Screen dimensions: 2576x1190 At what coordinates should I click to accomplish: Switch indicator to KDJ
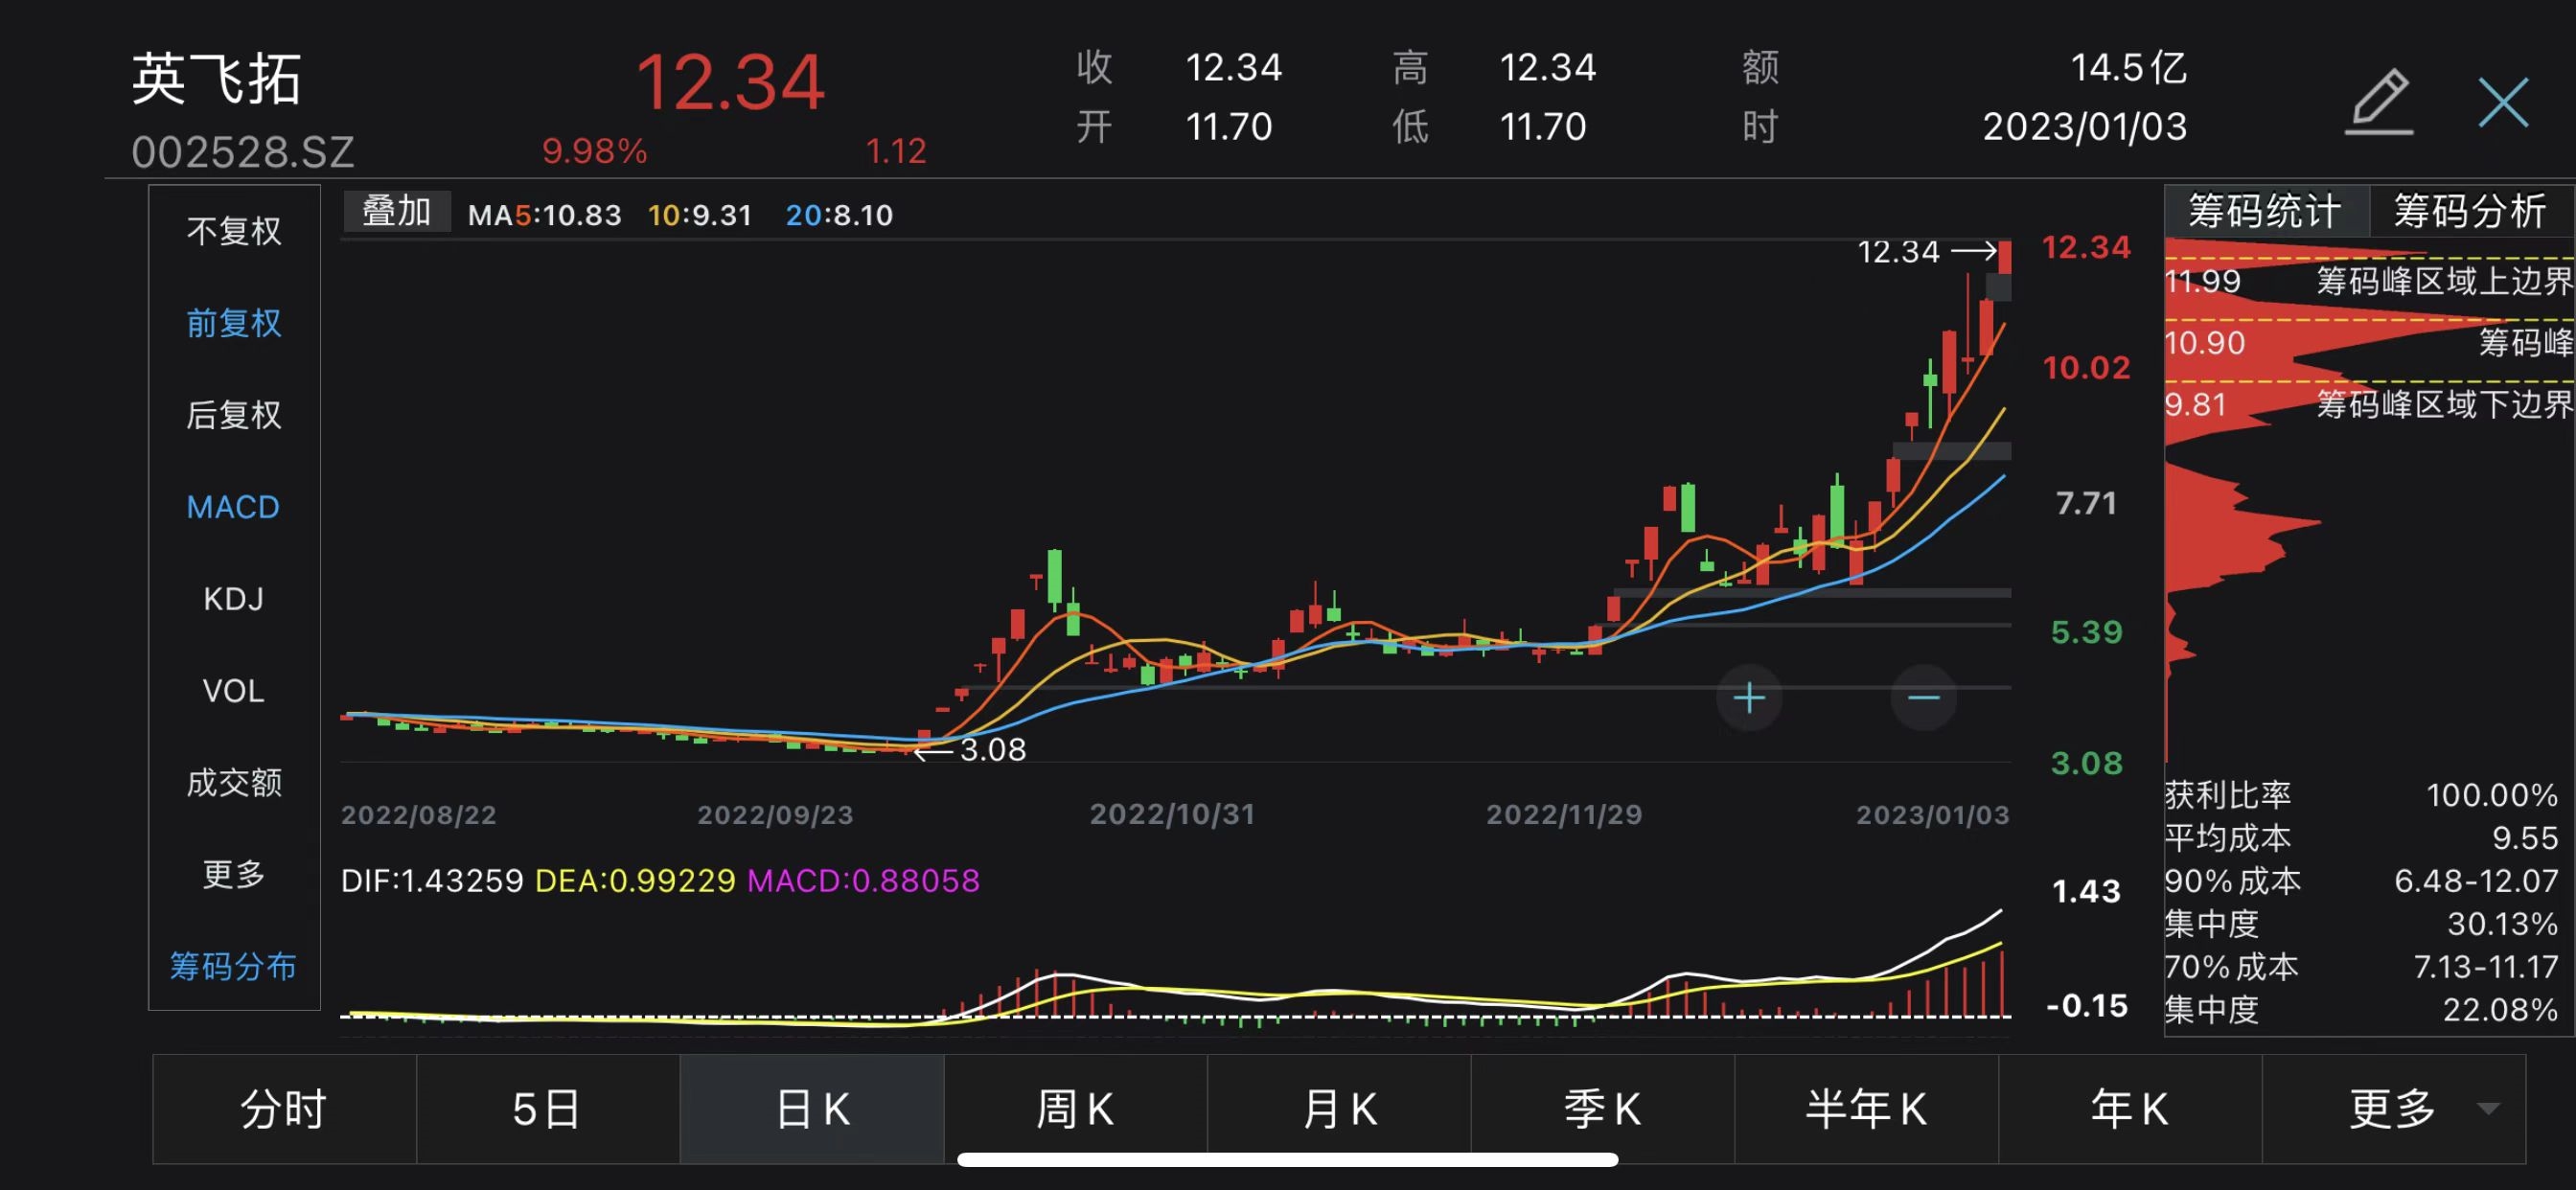(x=234, y=599)
